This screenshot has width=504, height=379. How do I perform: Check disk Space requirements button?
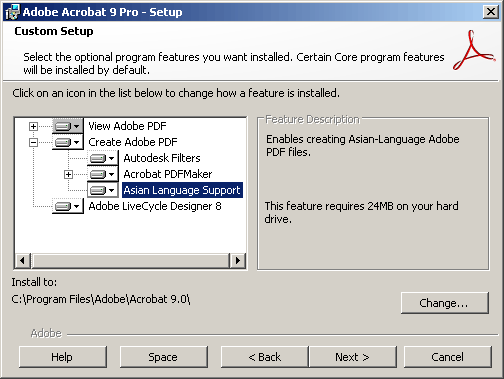click(x=163, y=357)
